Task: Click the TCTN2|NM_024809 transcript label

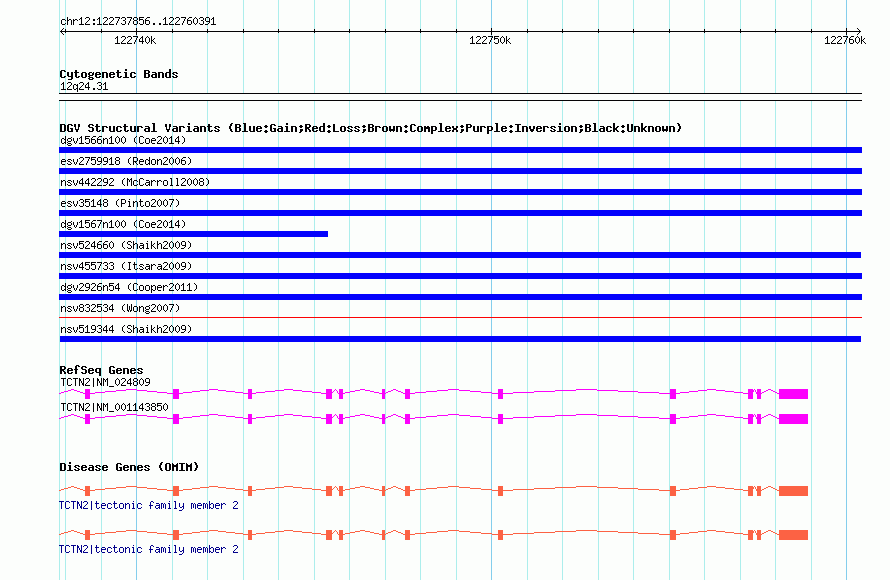Action: (106, 383)
